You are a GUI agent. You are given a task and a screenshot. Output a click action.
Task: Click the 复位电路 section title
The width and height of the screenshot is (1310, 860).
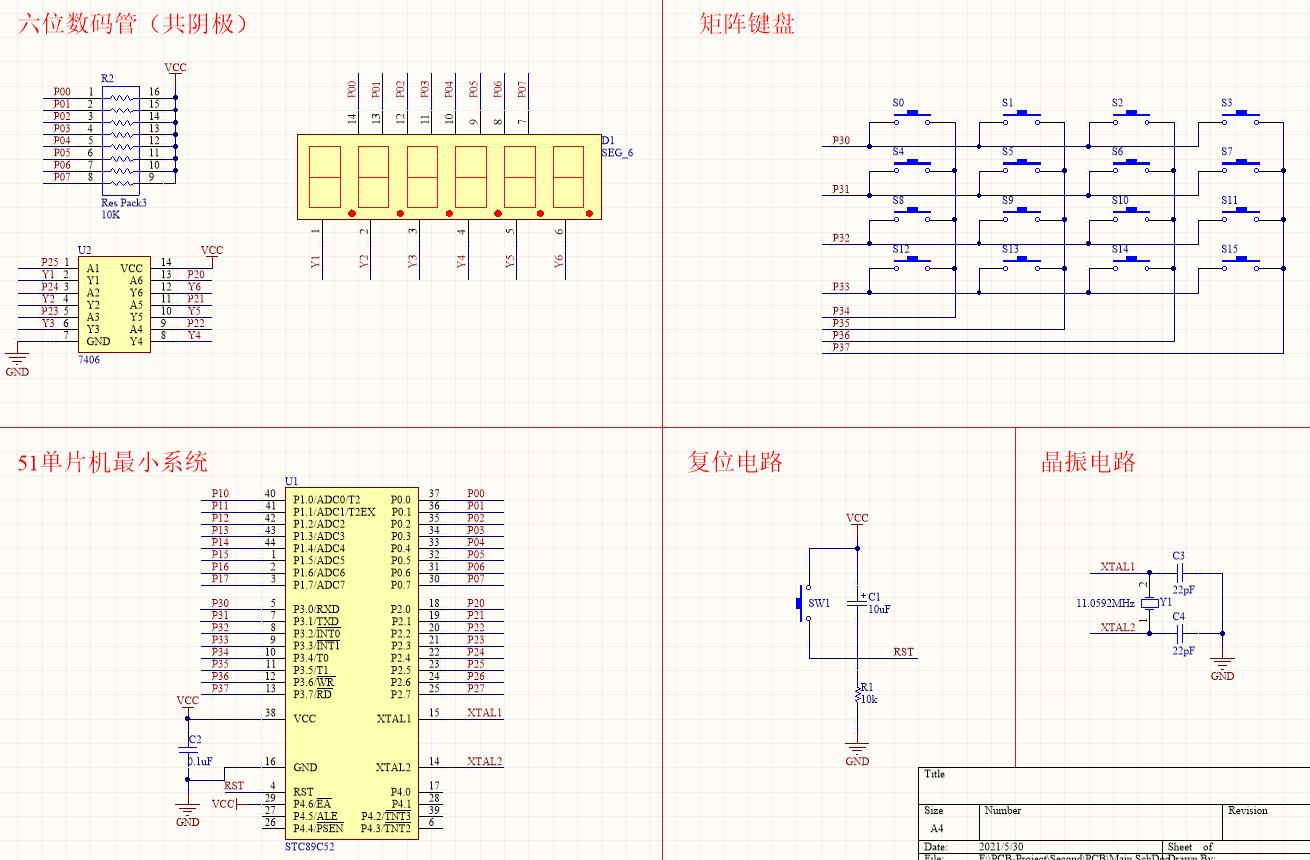(736, 462)
